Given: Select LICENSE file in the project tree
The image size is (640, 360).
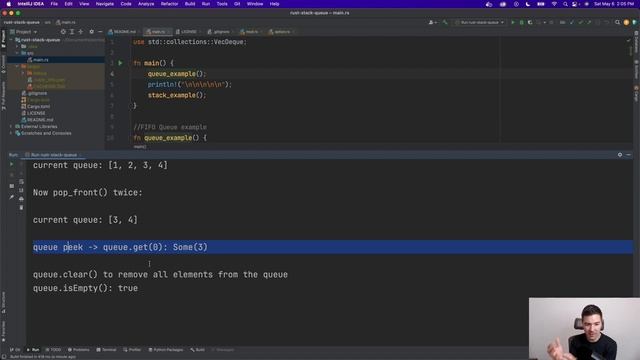Looking at the screenshot, I should [x=36, y=113].
